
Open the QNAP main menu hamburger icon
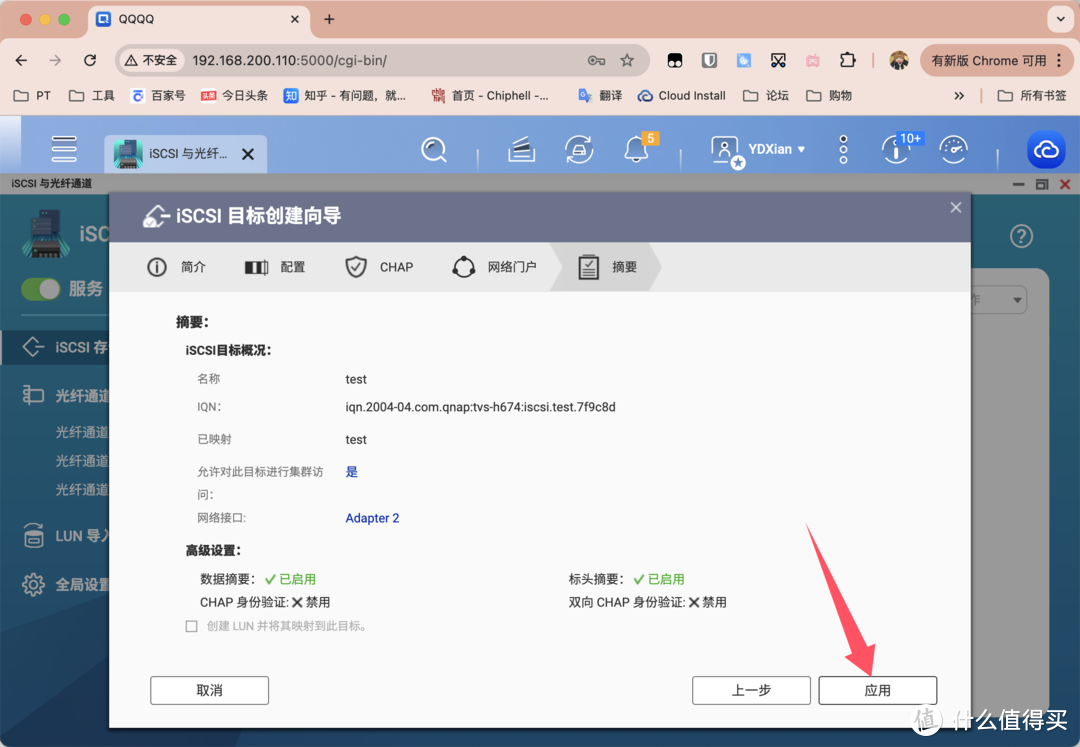[x=64, y=149]
